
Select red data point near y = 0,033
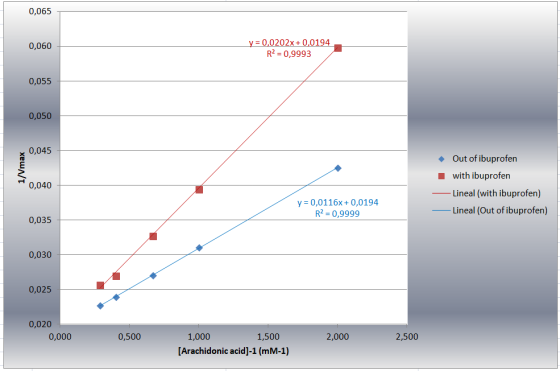pyautogui.click(x=153, y=236)
